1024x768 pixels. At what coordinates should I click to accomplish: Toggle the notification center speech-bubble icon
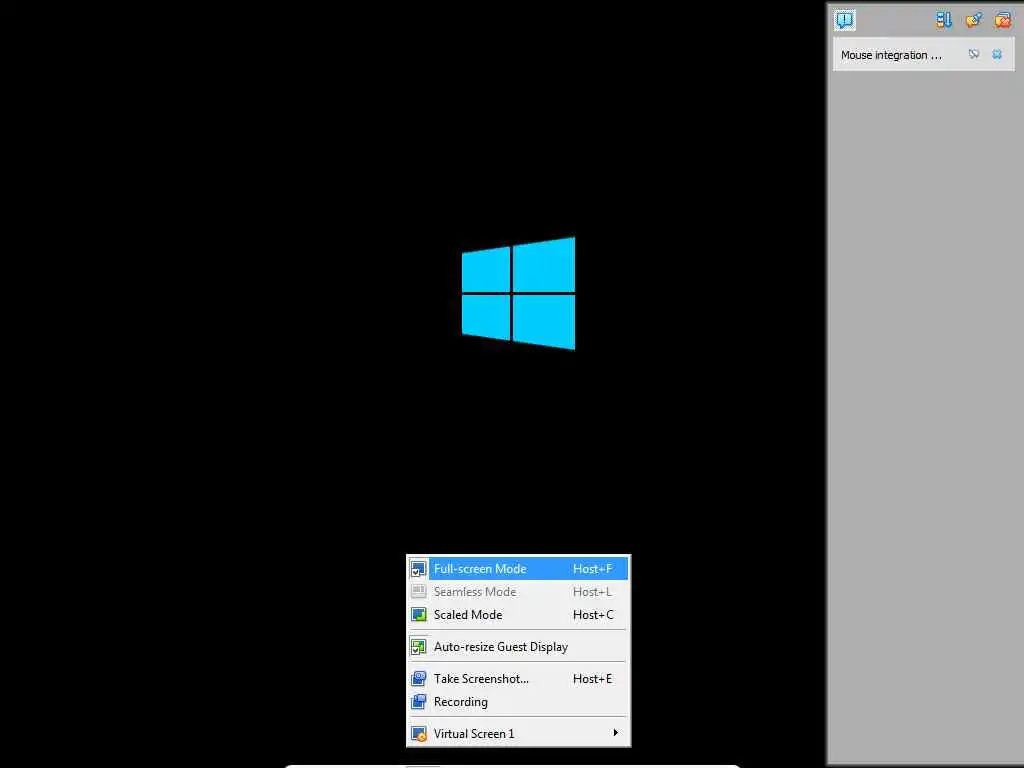(x=844, y=20)
